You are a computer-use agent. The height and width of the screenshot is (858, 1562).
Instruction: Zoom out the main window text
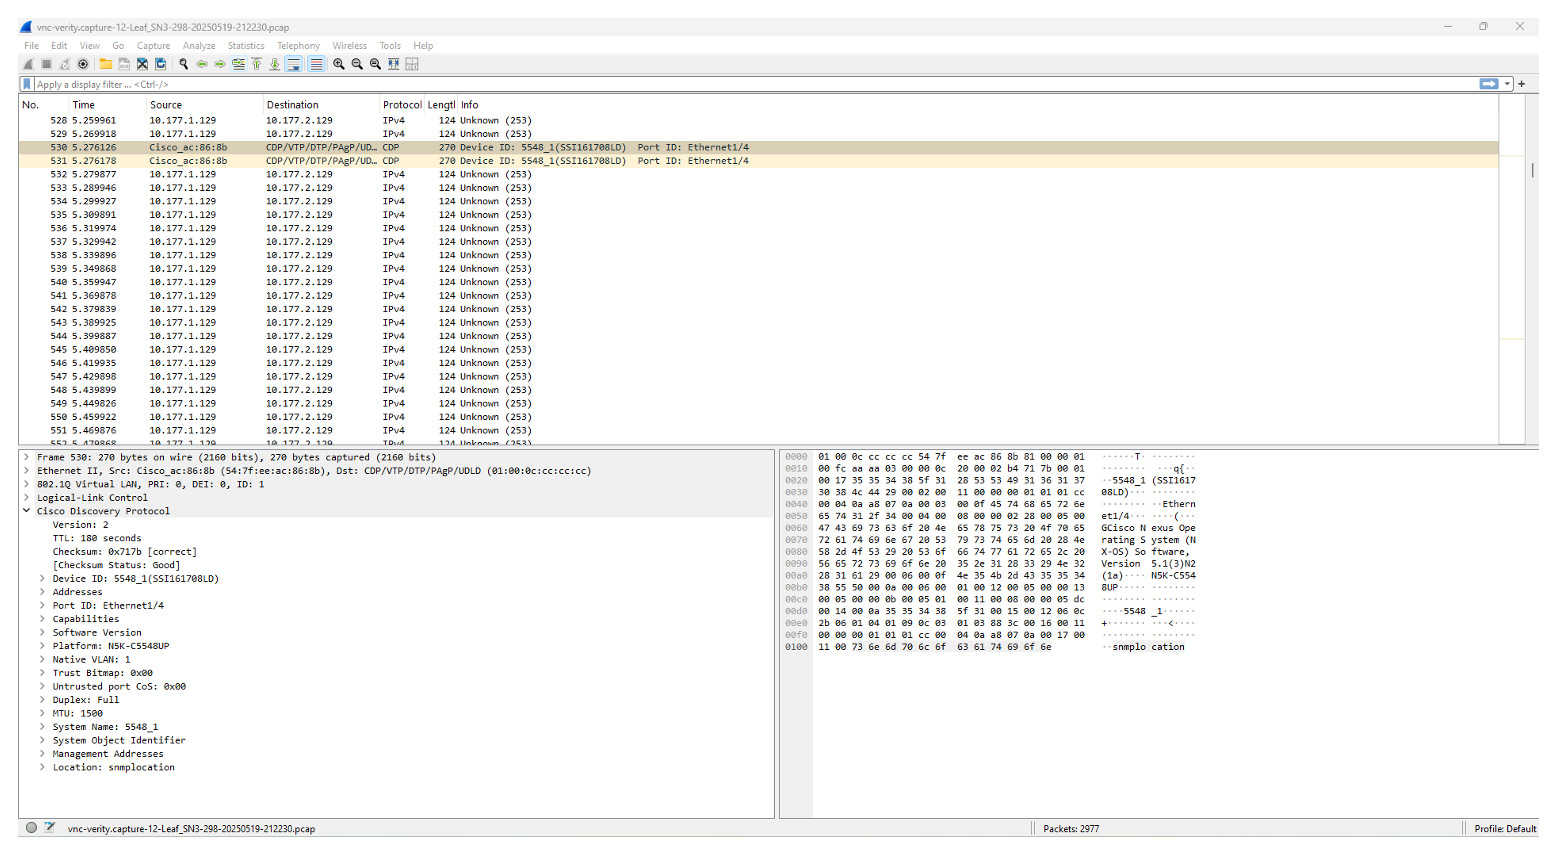[357, 64]
